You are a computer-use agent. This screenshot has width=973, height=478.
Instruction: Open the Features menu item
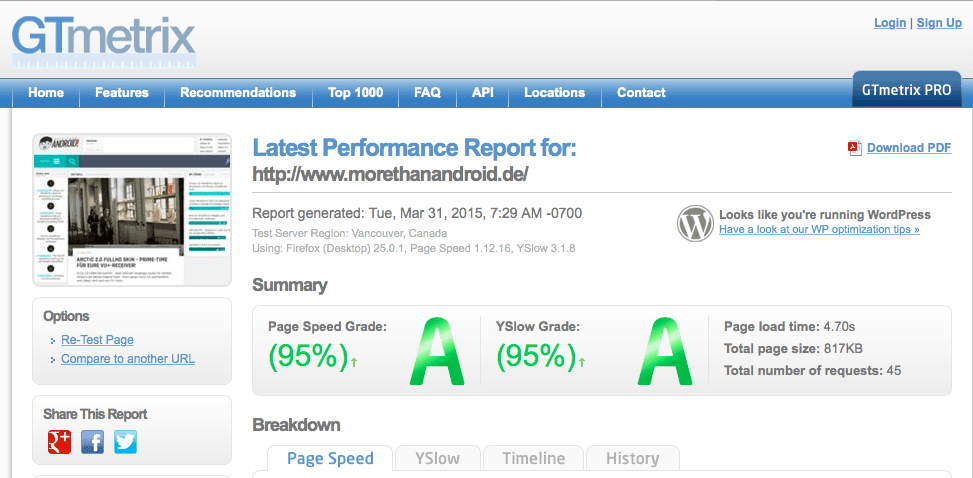122,93
